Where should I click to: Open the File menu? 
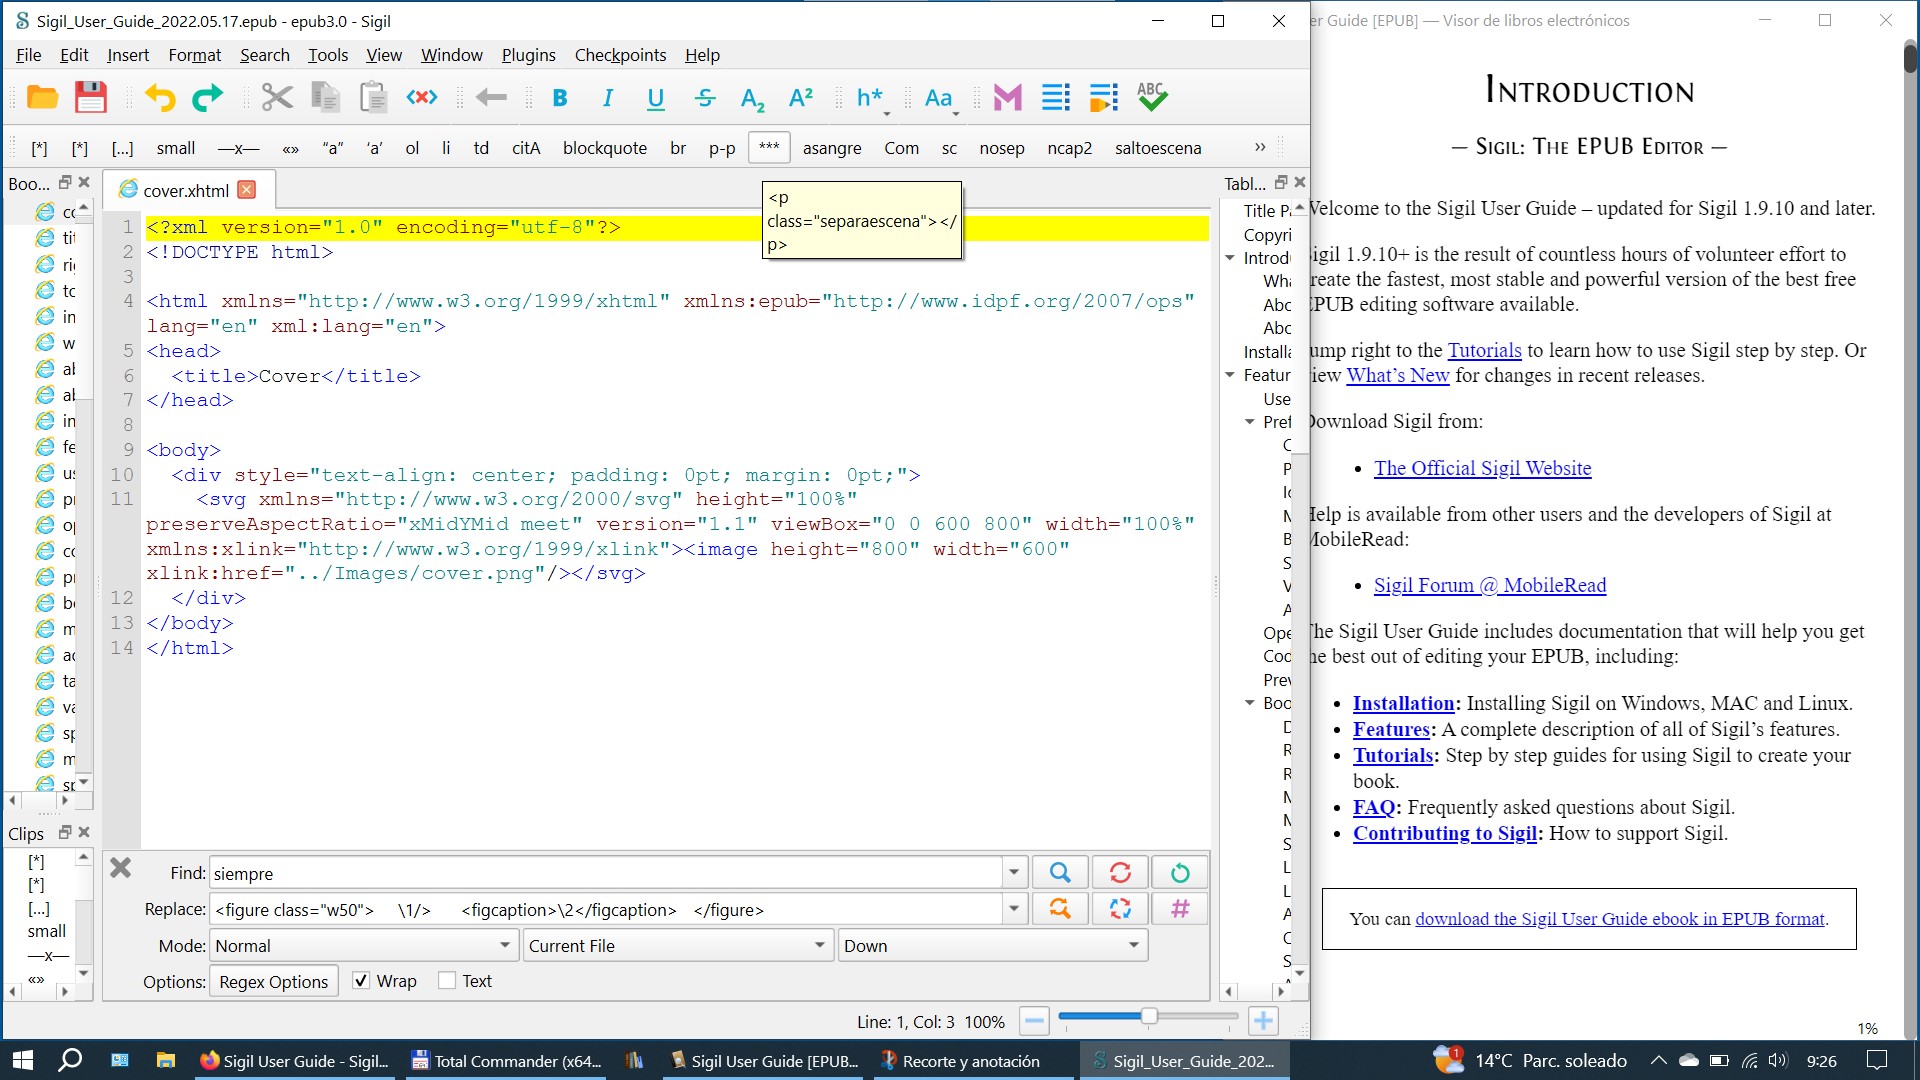(x=29, y=55)
